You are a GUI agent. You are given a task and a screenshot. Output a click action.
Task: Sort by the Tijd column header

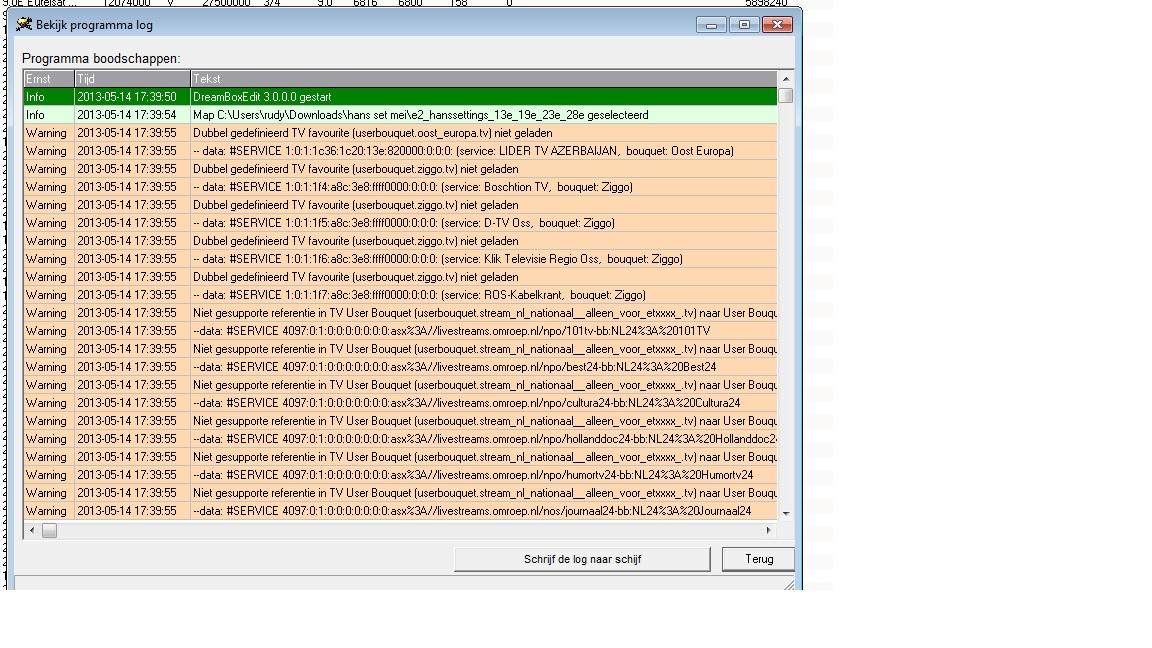click(x=132, y=79)
